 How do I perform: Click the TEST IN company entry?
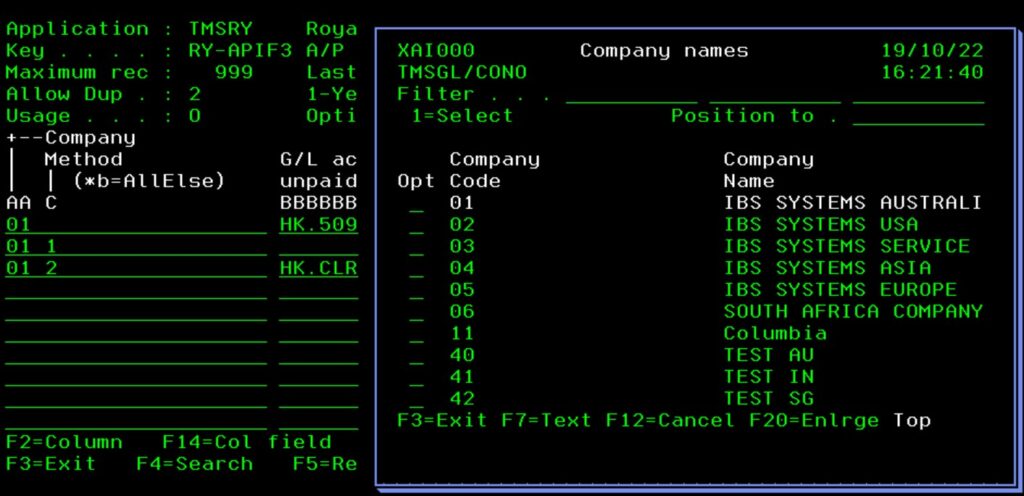click(x=768, y=377)
